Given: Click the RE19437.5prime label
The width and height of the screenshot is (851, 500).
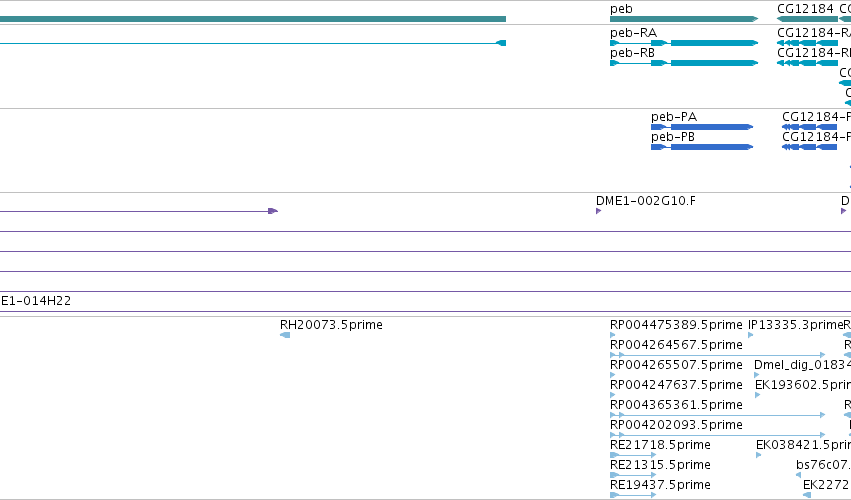Looking at the screenshot, I should 660,485.
